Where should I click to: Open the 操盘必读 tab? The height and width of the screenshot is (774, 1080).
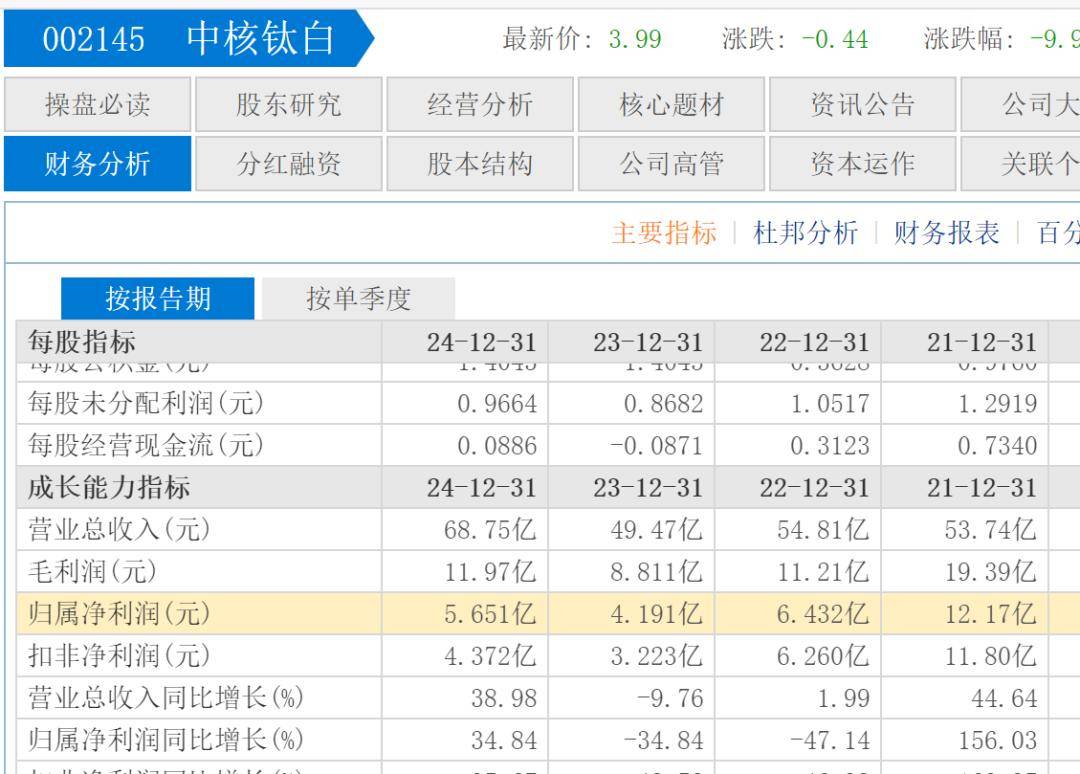point(97,105)
